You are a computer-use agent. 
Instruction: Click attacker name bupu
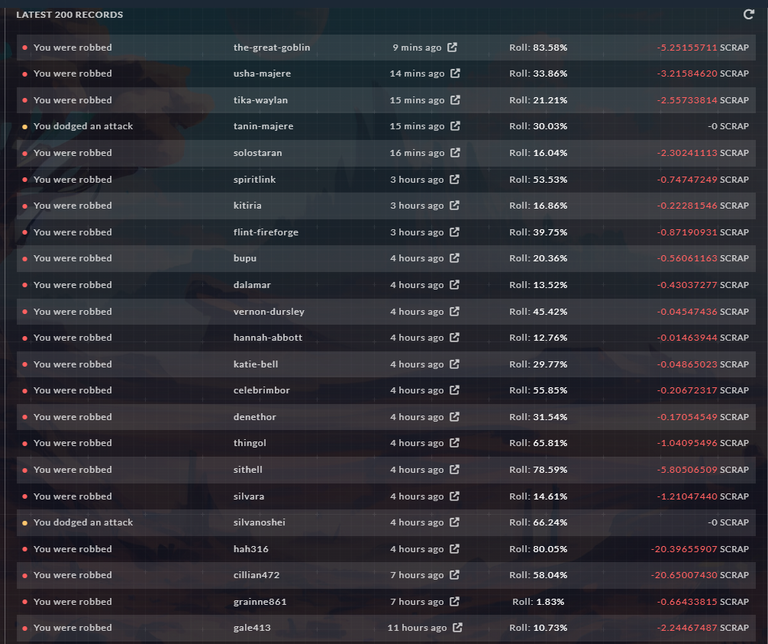coord(245,258)
